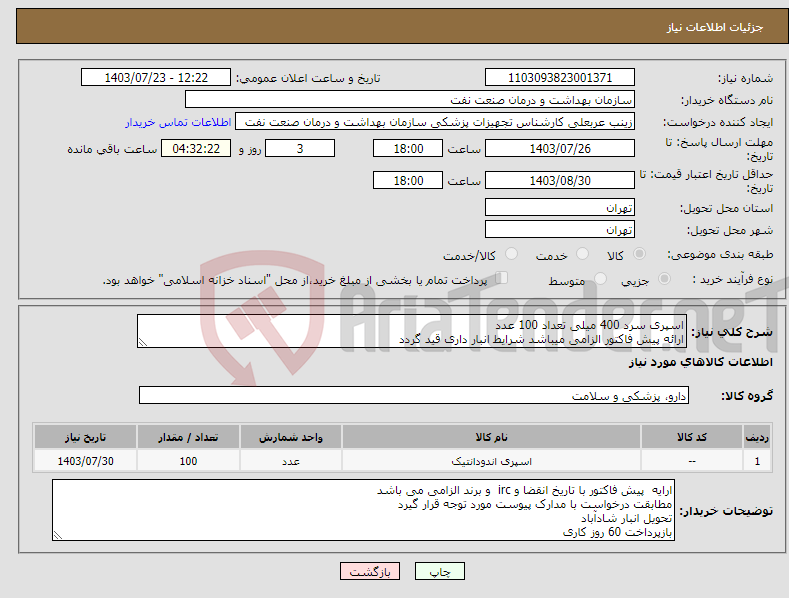The image size is (789, 598).
Task: Click the price validity time field 18:00
Action: coord(408,180)
